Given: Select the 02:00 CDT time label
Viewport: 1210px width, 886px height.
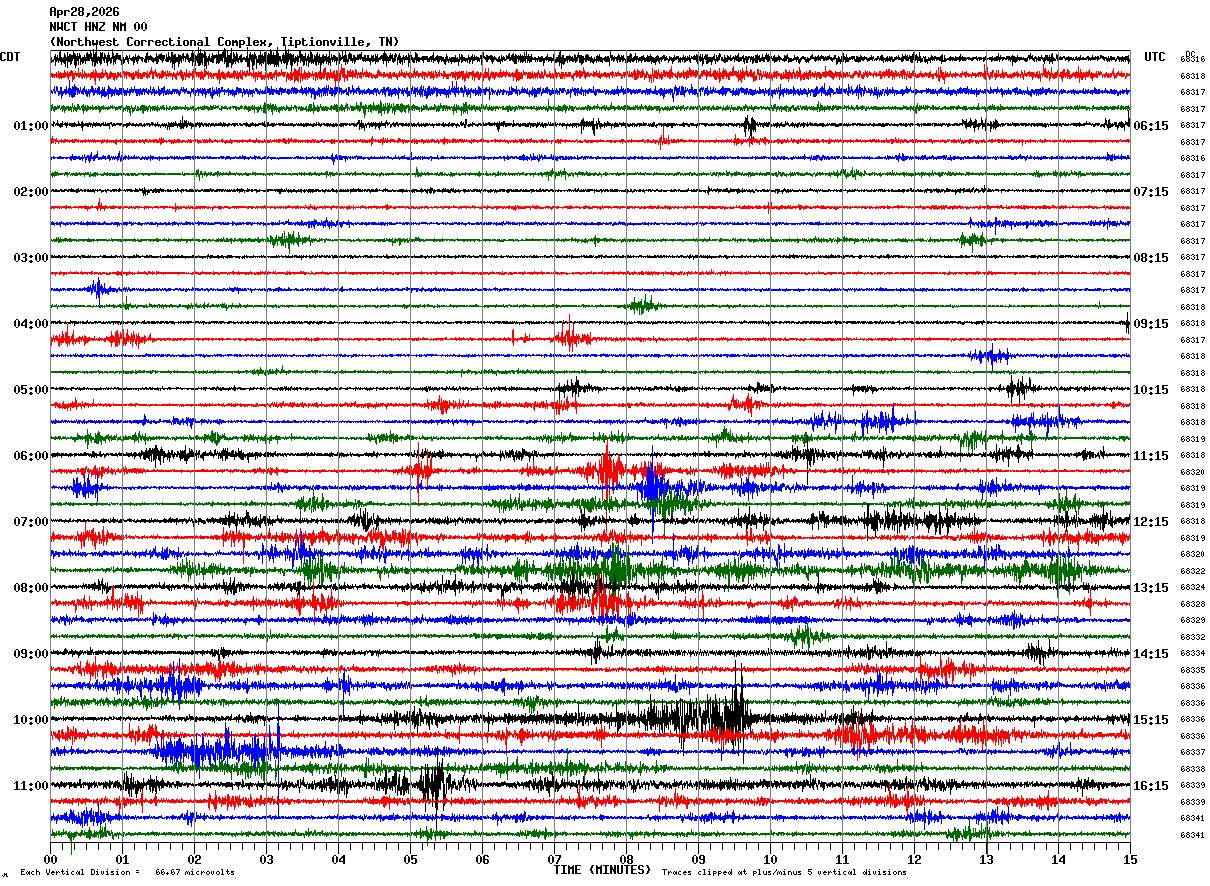Looking at the screenshot, I should (31, 192).
